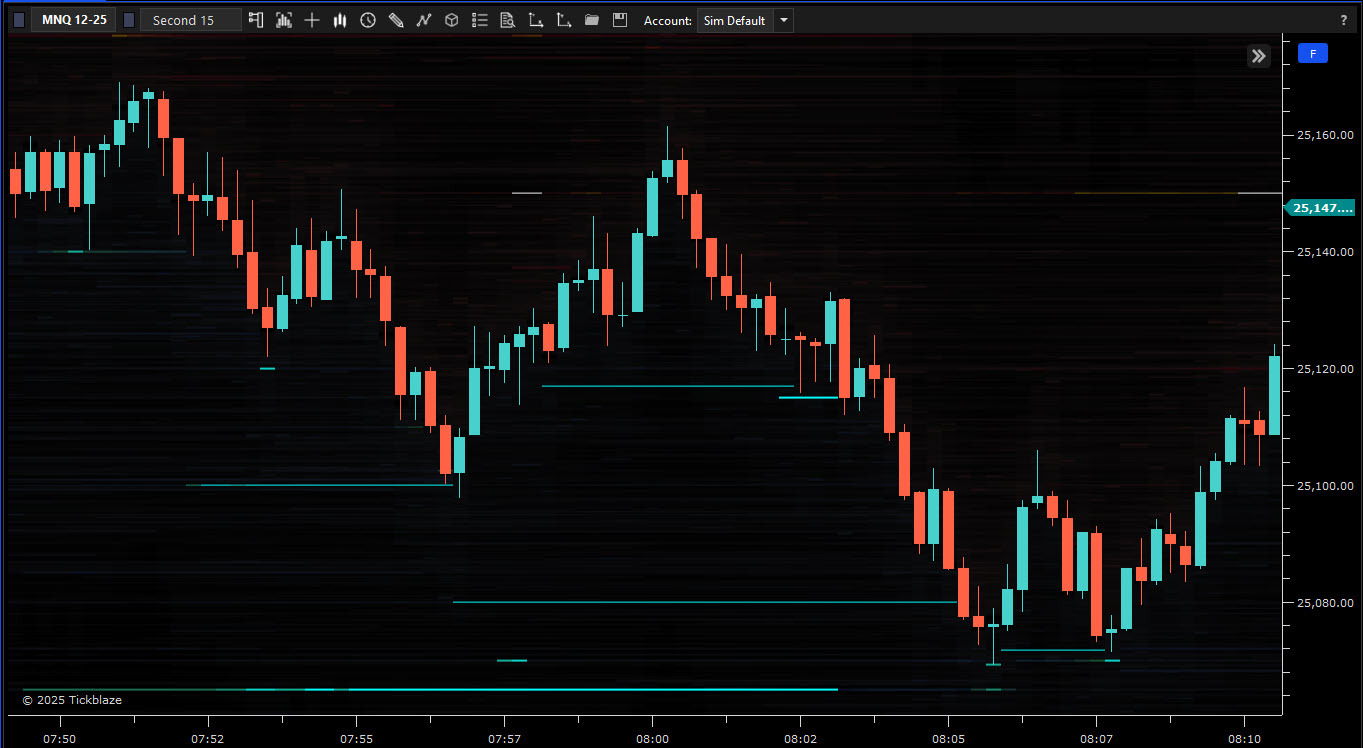
Task: Select the pencil drawing tool
Action: tap(396, 20)
